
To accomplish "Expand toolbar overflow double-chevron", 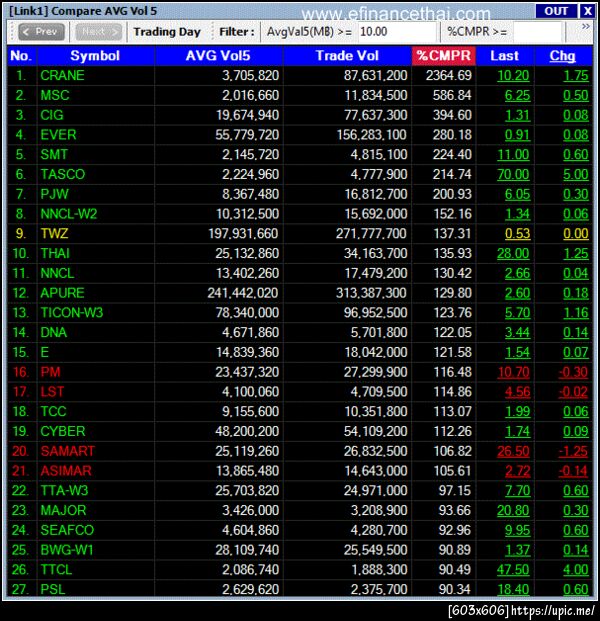I will pos(586,27).
